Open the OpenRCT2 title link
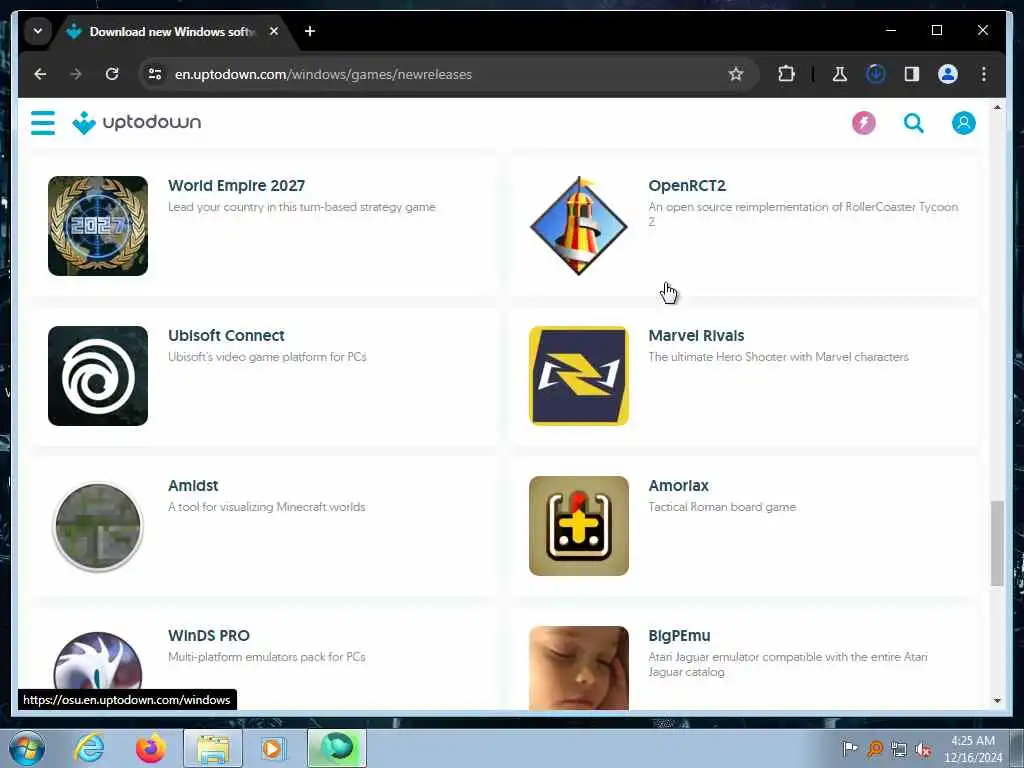This screenshot has width=1024, height=768. tap(687, 185)
